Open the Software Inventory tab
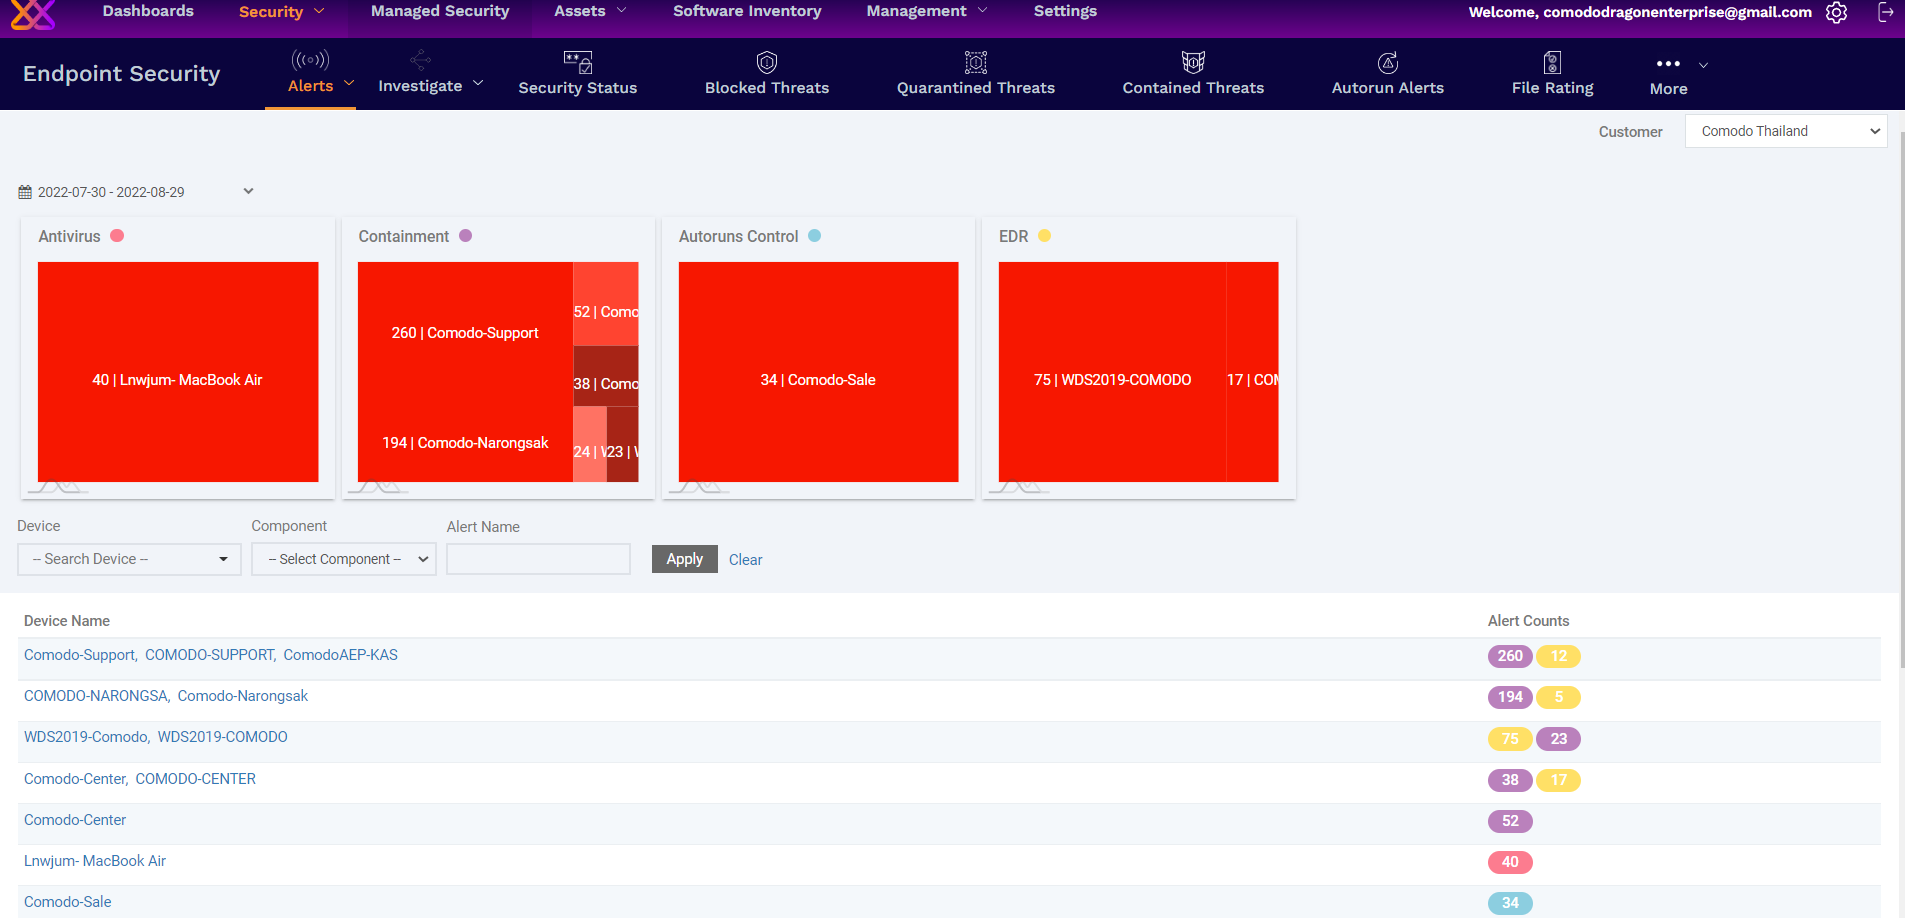 pos(746,11)
